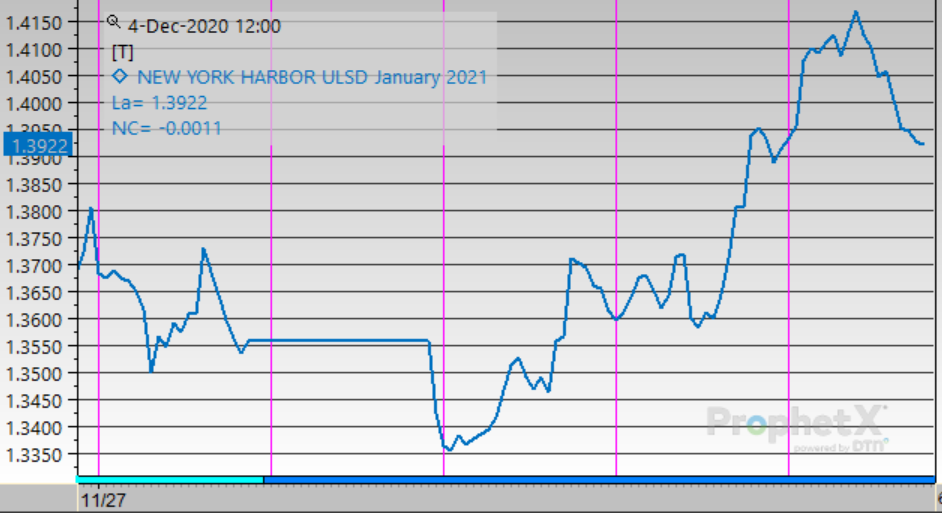Select the blue 1.3922 current price tag
This screenshot has width=942, height=513.
pos(36,146)
